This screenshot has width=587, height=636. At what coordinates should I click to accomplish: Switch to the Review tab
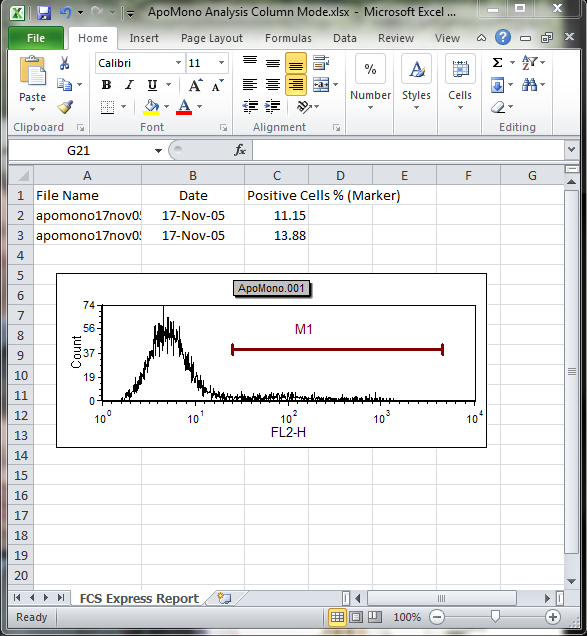point(396,38)
